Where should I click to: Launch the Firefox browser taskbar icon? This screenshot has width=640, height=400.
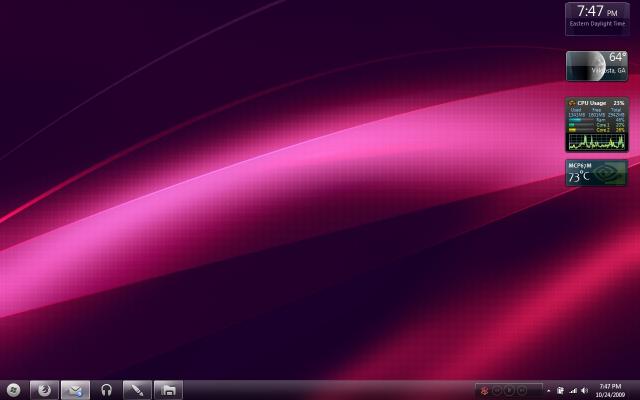click(44, 390)
